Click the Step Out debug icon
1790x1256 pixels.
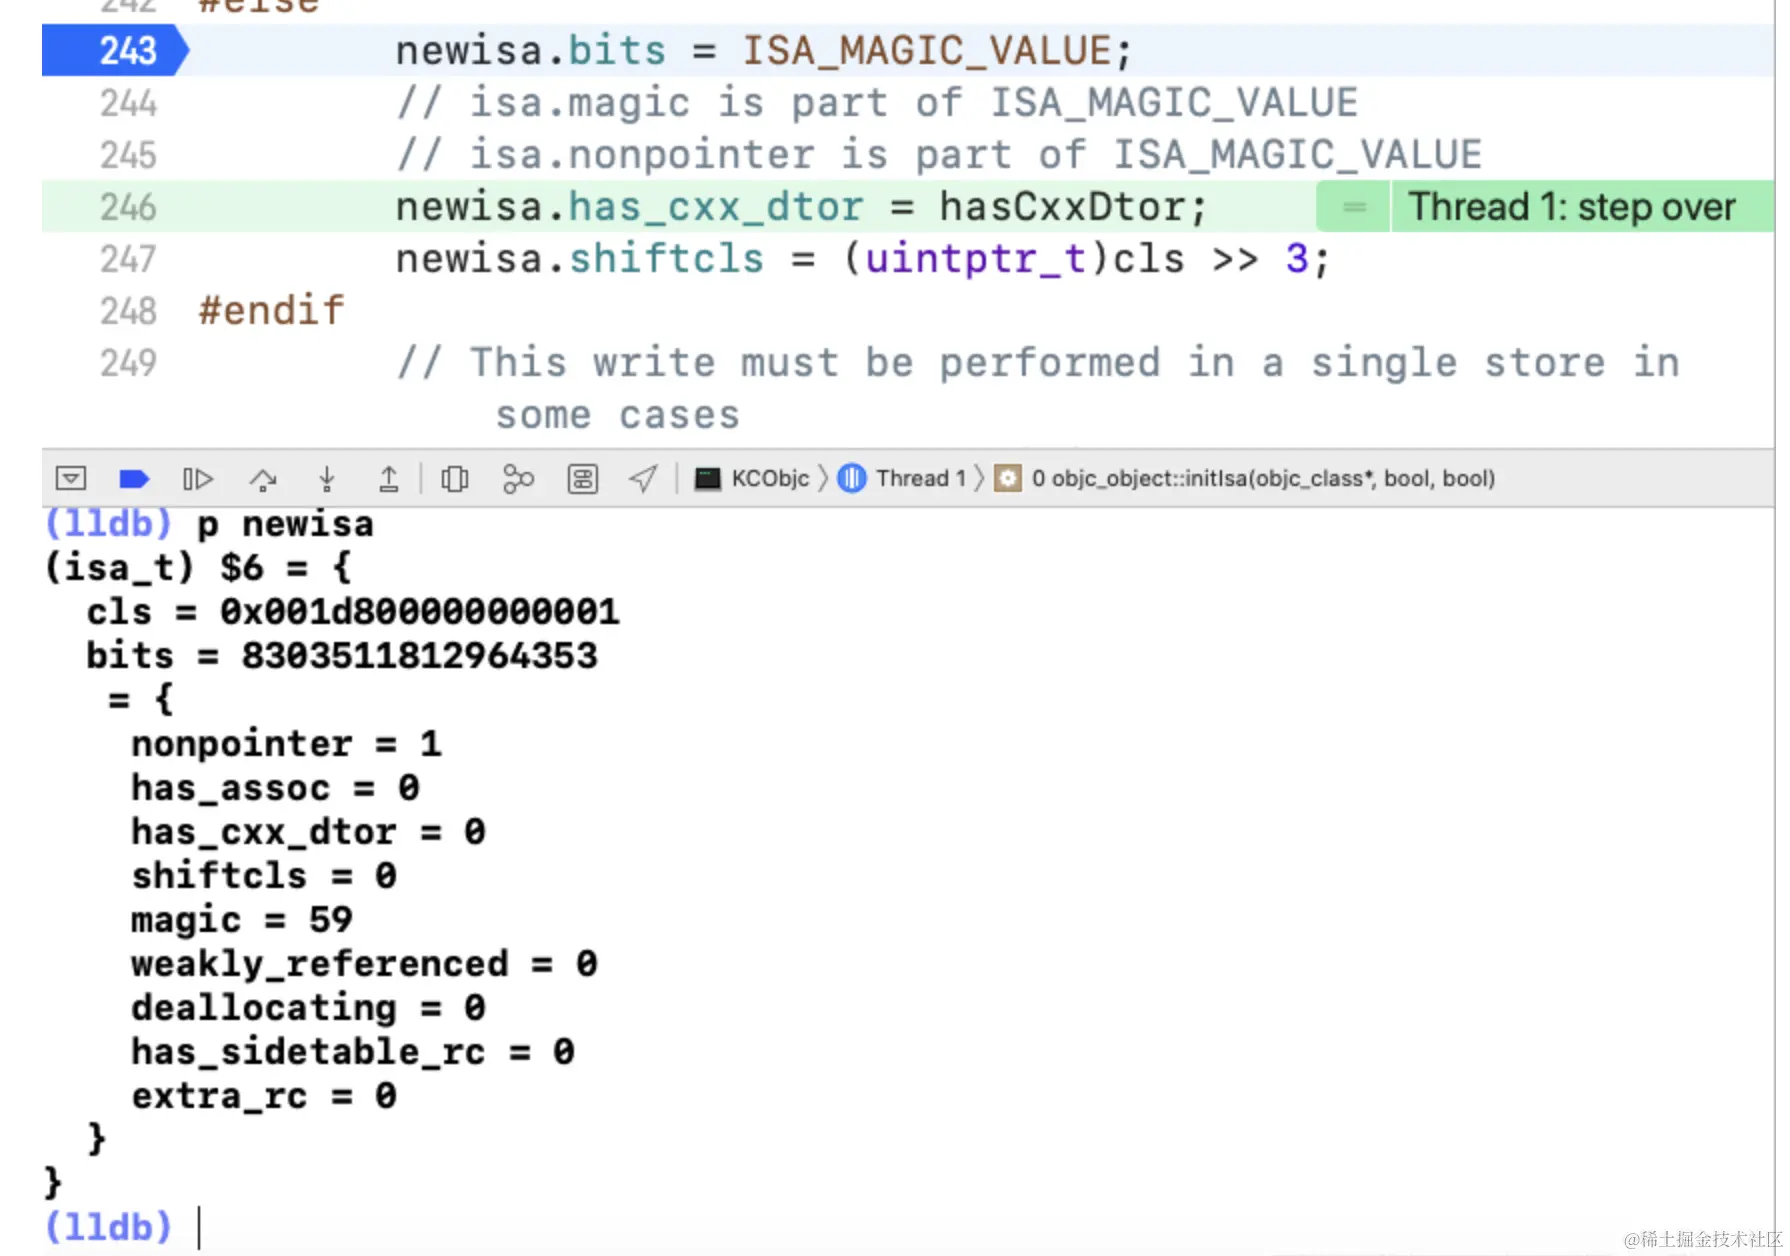tap(389, 480)
